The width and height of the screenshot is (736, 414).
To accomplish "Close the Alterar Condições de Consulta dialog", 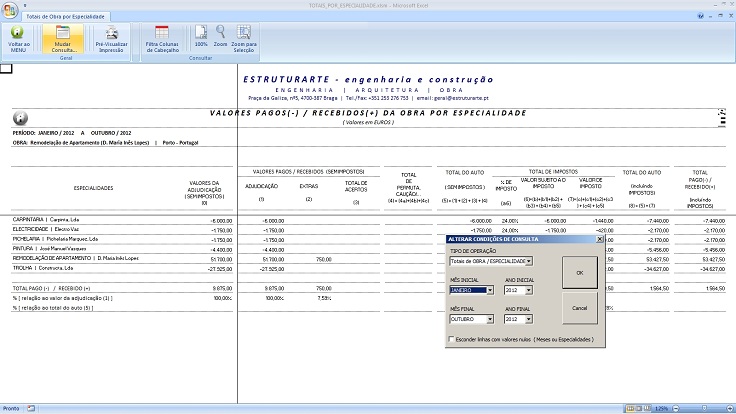I will point(599,240).
